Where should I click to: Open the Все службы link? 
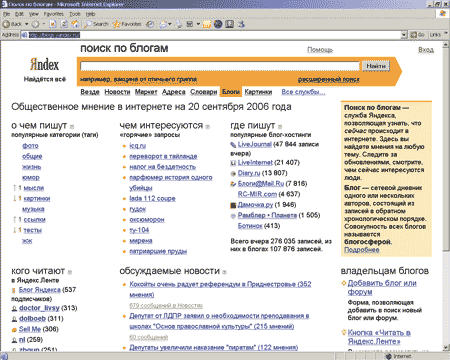click(303, 92)
